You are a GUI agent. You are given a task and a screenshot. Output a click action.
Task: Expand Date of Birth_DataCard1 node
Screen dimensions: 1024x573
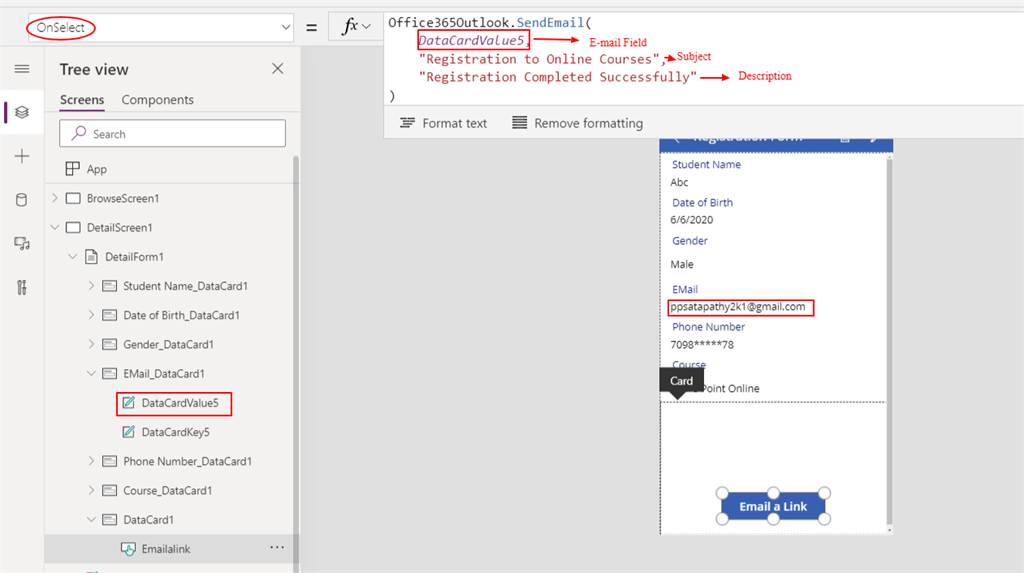pos(91,315)
